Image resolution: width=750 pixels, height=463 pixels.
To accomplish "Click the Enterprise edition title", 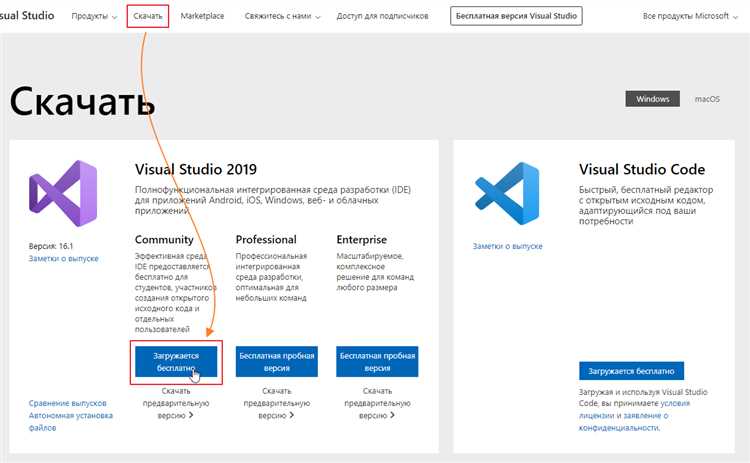I will [362, 239].
